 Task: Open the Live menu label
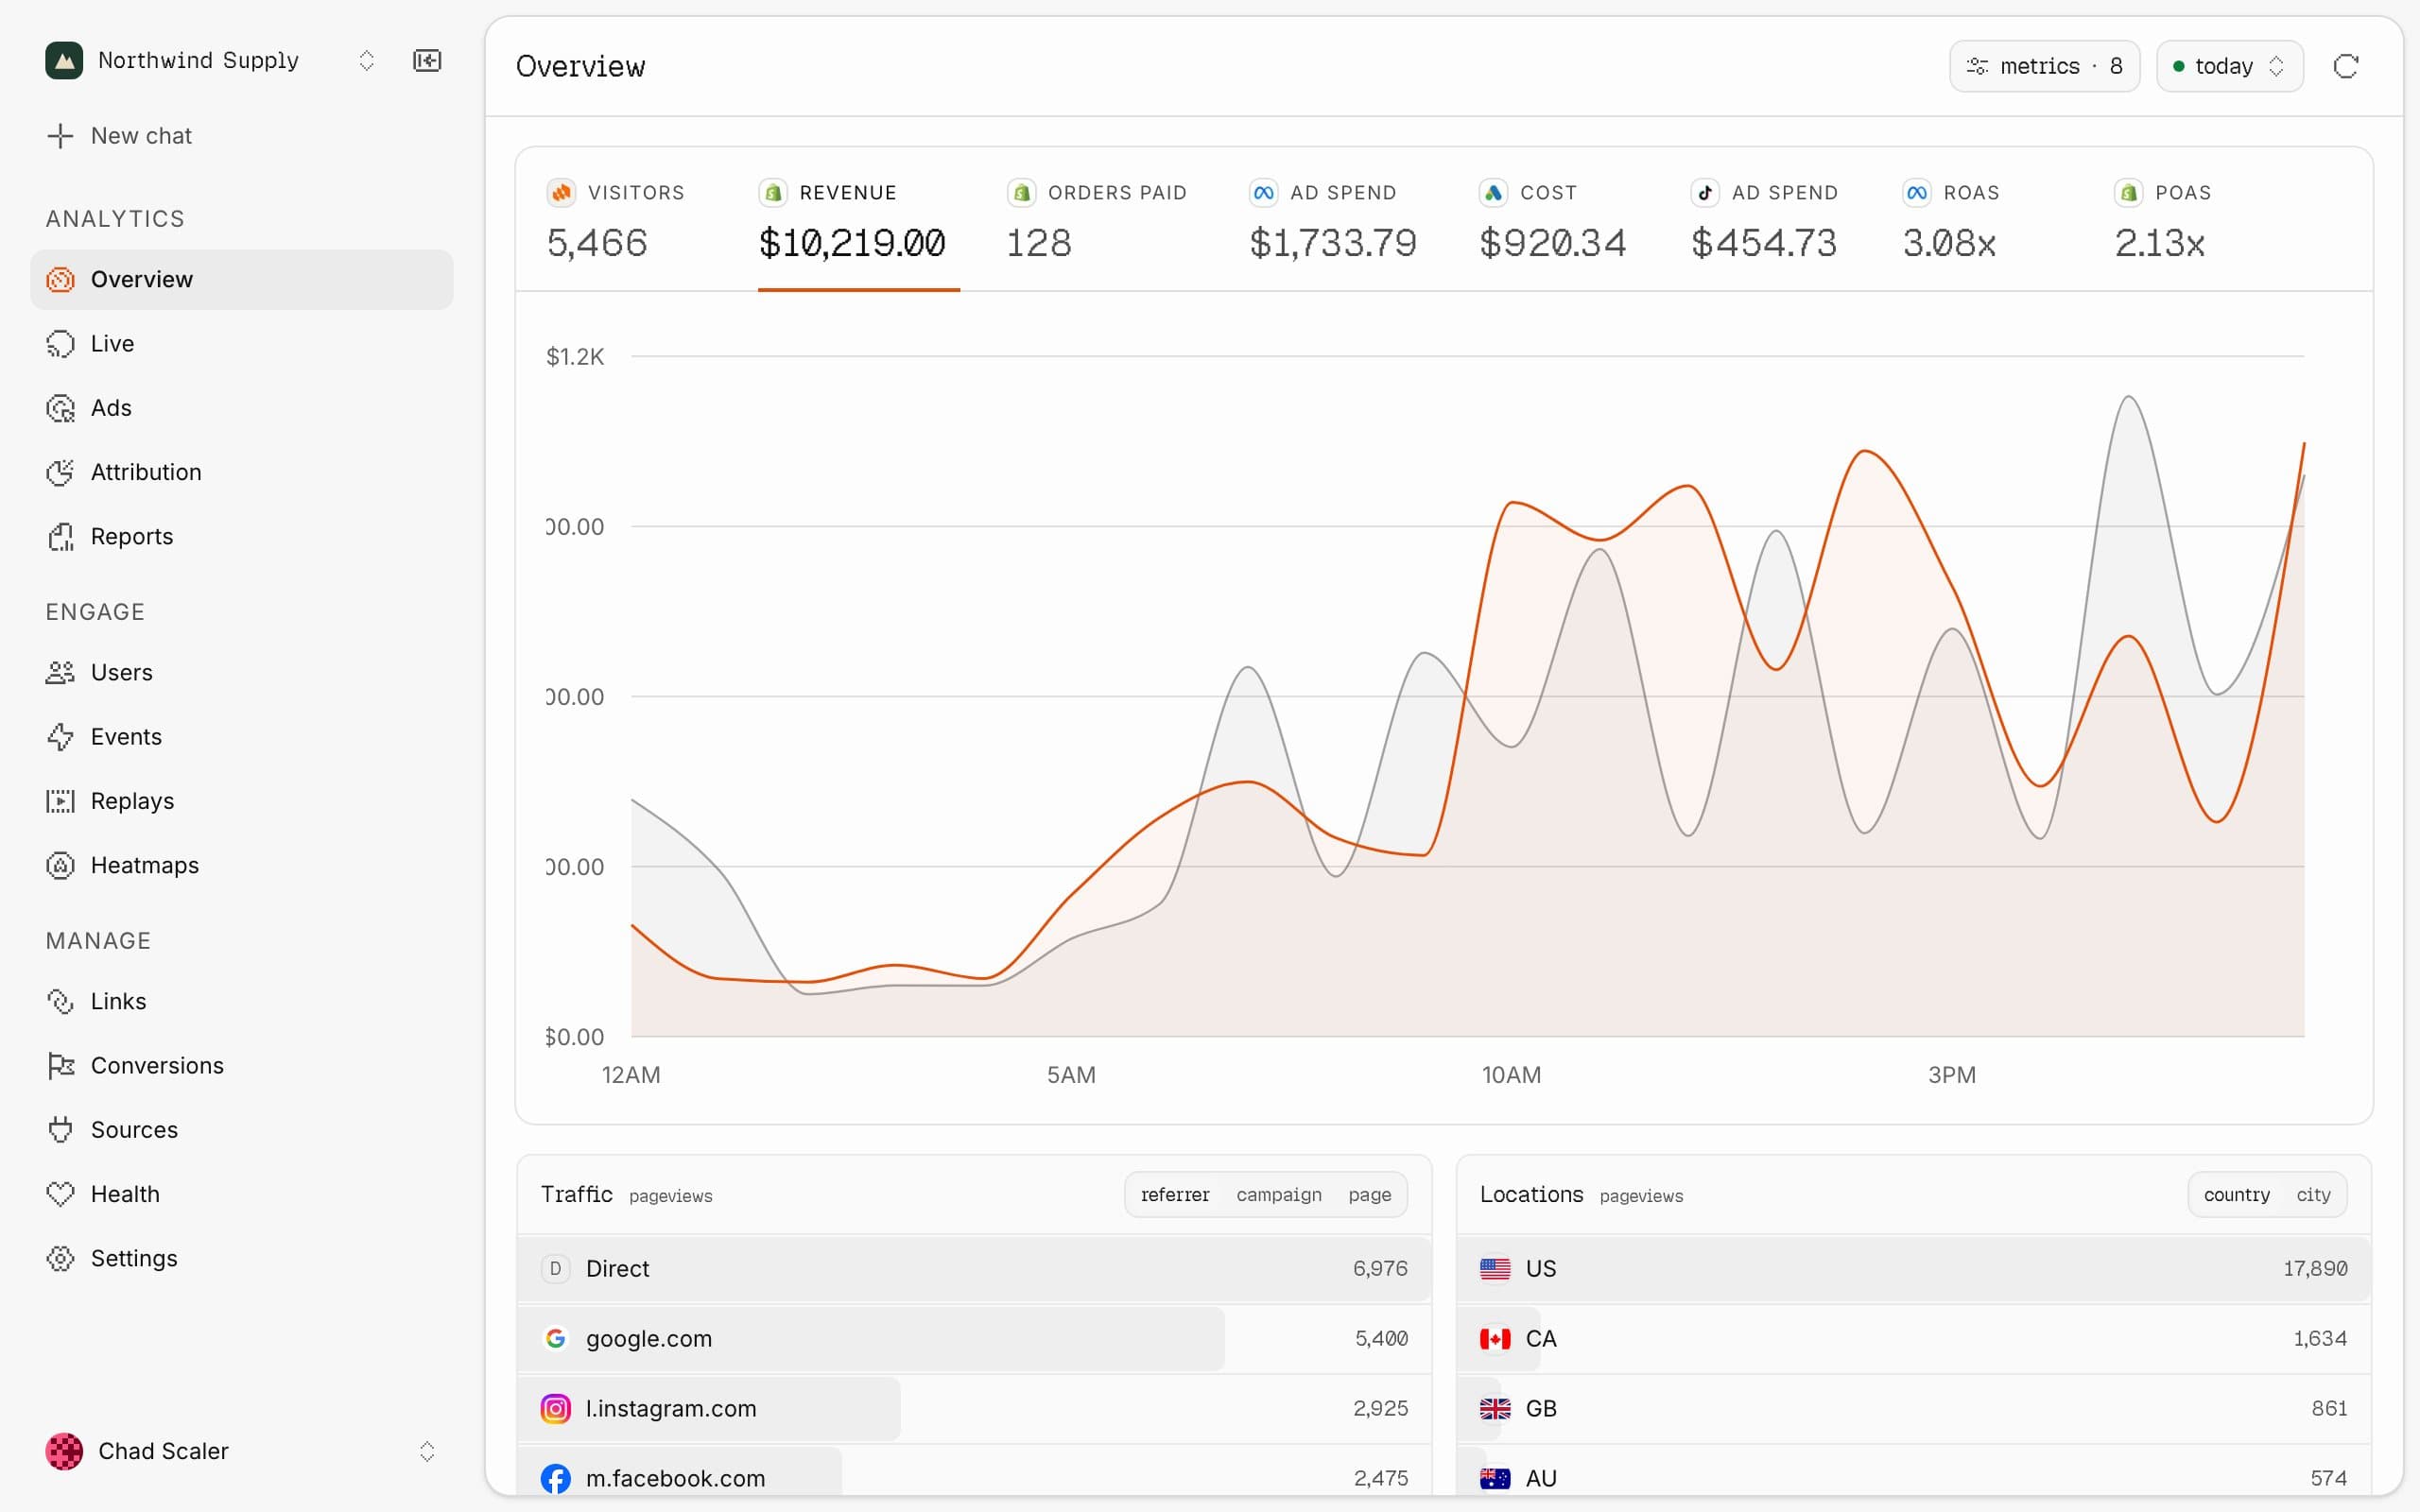click(x=112, y=344)
